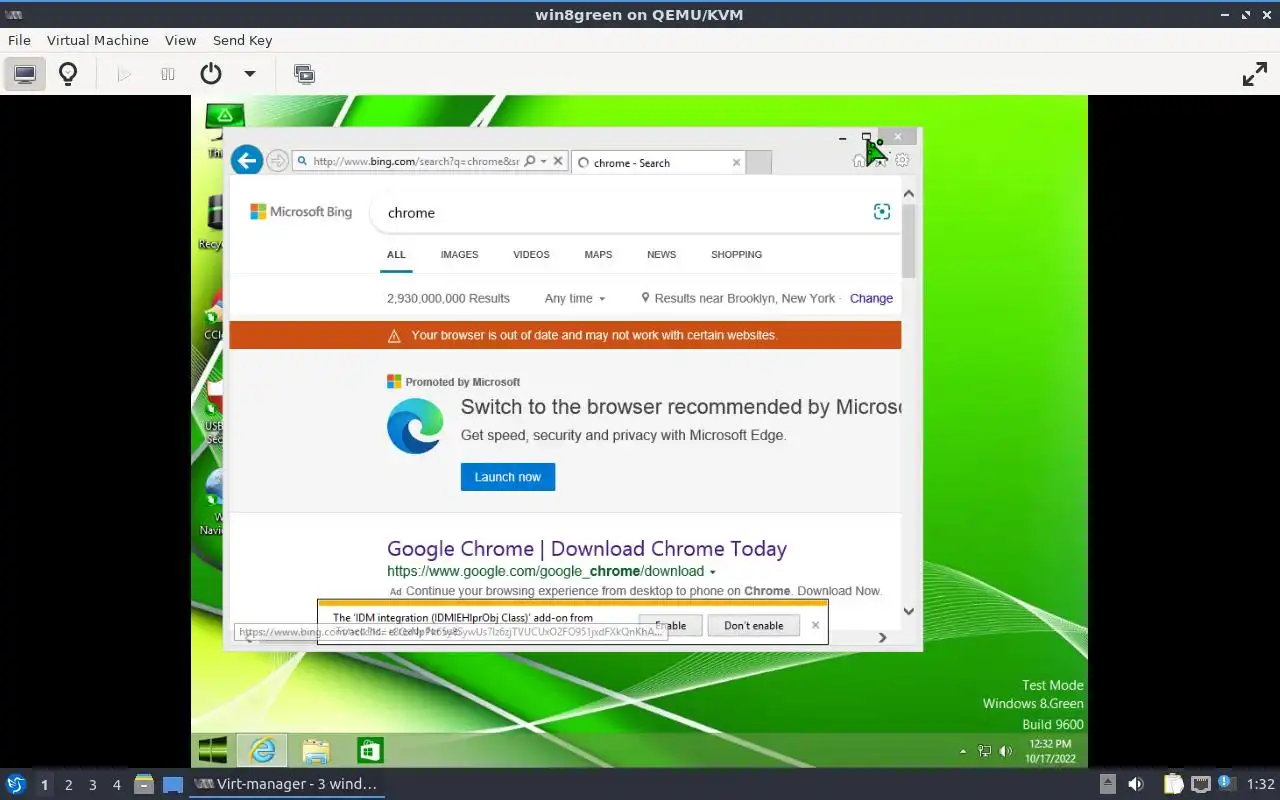Open the Send Key menu
This screenshot has height=800, width=1280.
242,41
